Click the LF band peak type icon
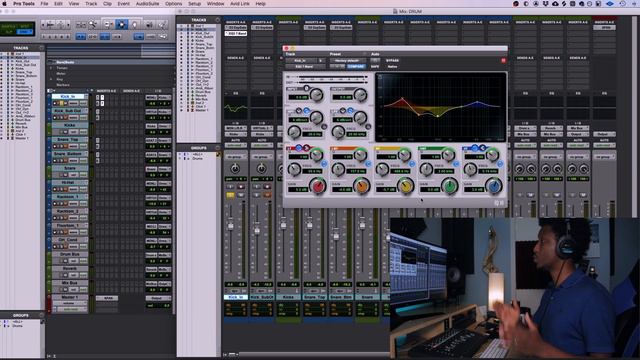Screen dimensions: 640x360 [x=299, y=147]
